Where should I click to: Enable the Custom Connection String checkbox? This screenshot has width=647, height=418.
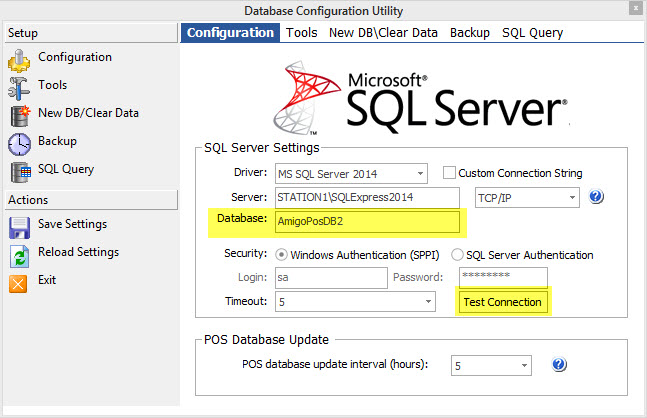[x=449, y=172]
